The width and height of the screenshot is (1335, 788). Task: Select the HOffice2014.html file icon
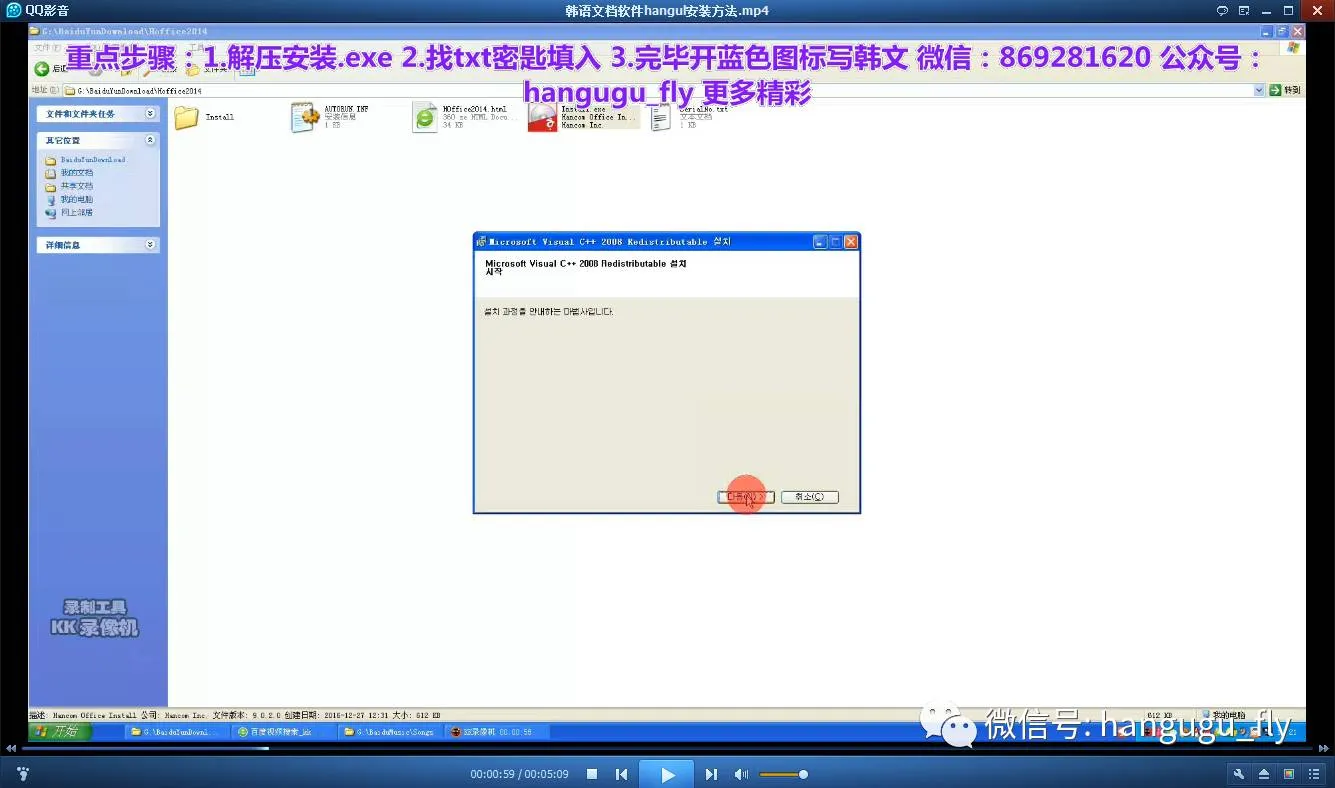425,118
